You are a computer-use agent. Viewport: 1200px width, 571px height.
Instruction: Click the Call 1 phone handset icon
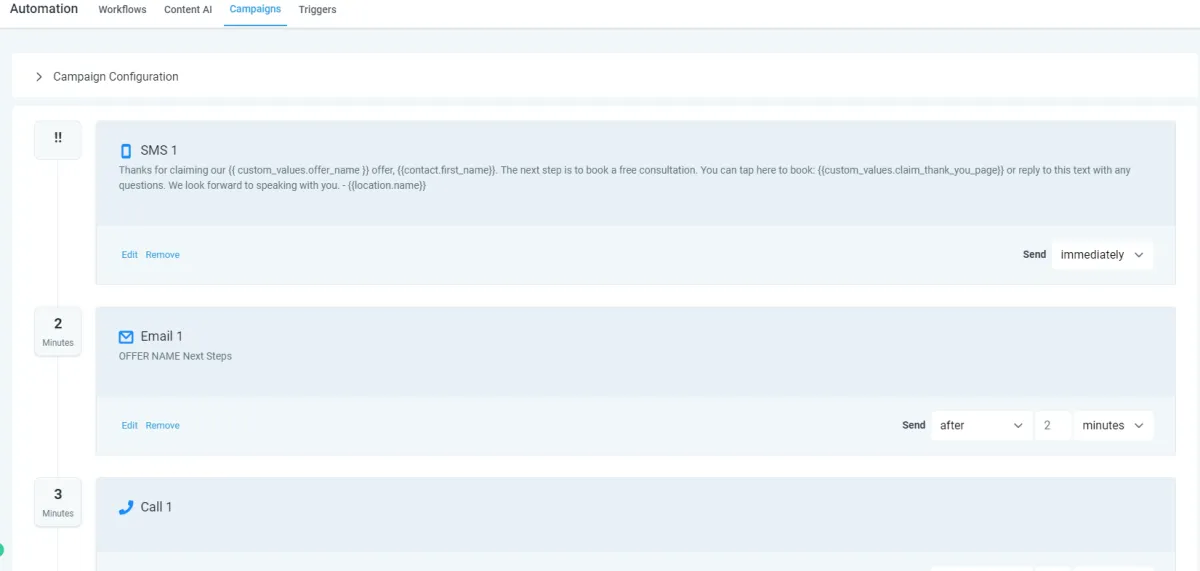126,507
